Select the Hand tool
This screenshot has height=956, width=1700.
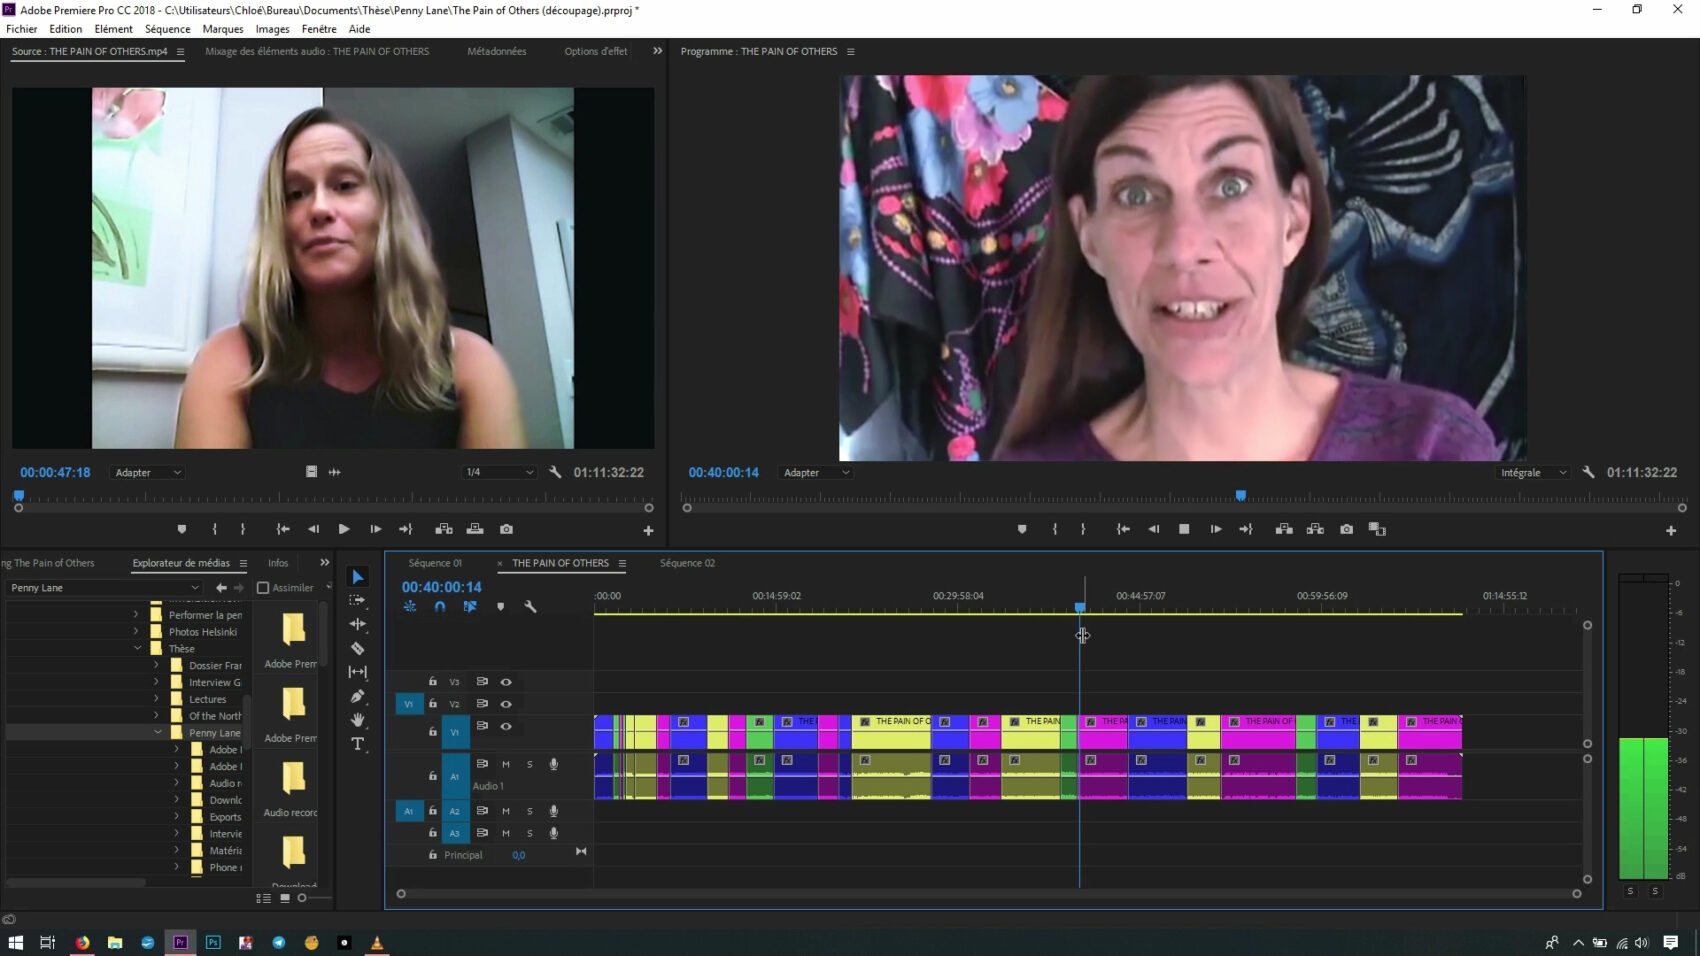click(x=357, y=720)
